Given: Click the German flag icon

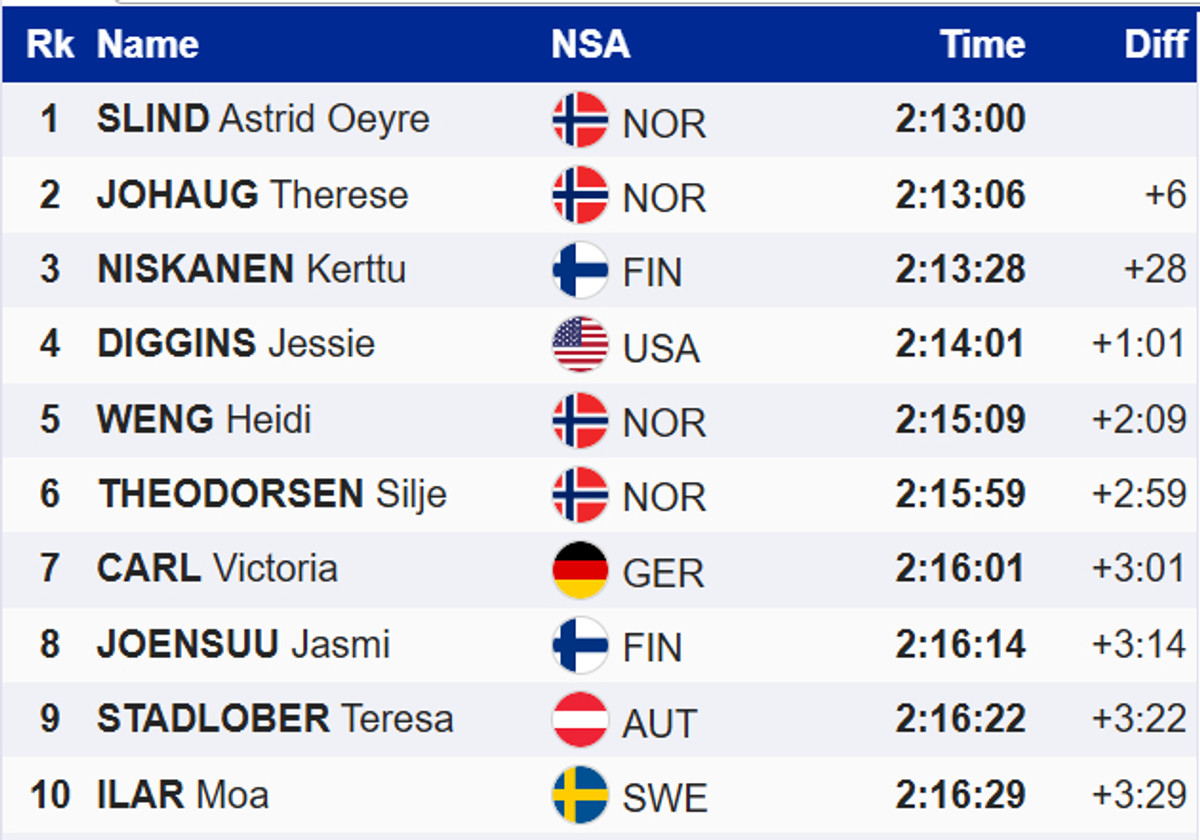Looking at the screenshot, I should [x=580, y=570].
